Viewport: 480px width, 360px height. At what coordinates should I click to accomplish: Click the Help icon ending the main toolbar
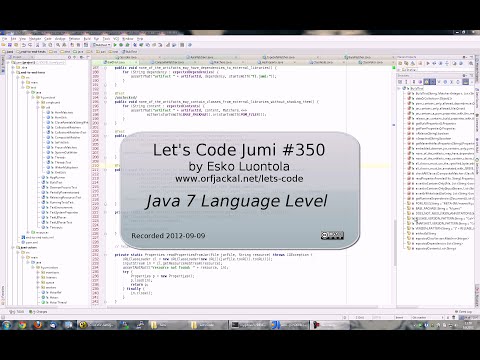(x=190, y=45)
